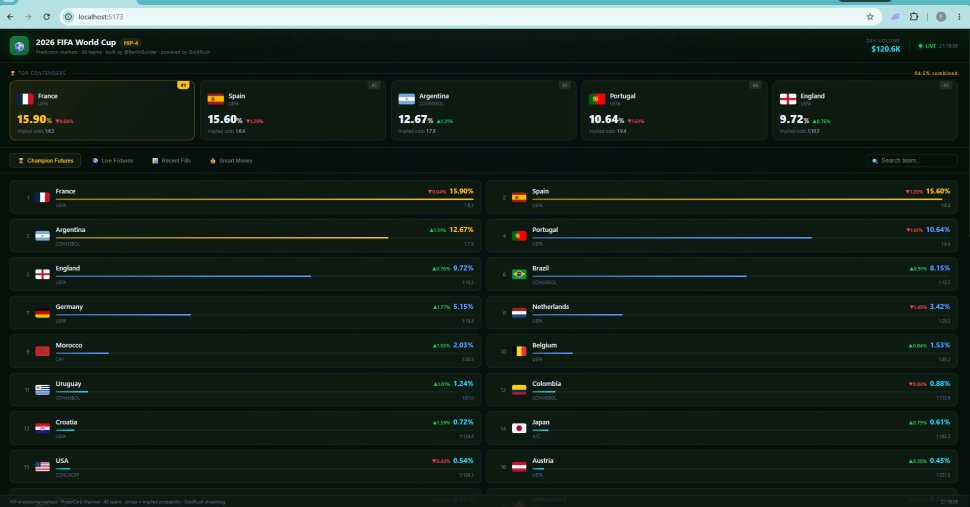Image resolution: width=970 pixels, height=507 pixels.
Task: Click the Belgium flag icon
Action: 519,351
